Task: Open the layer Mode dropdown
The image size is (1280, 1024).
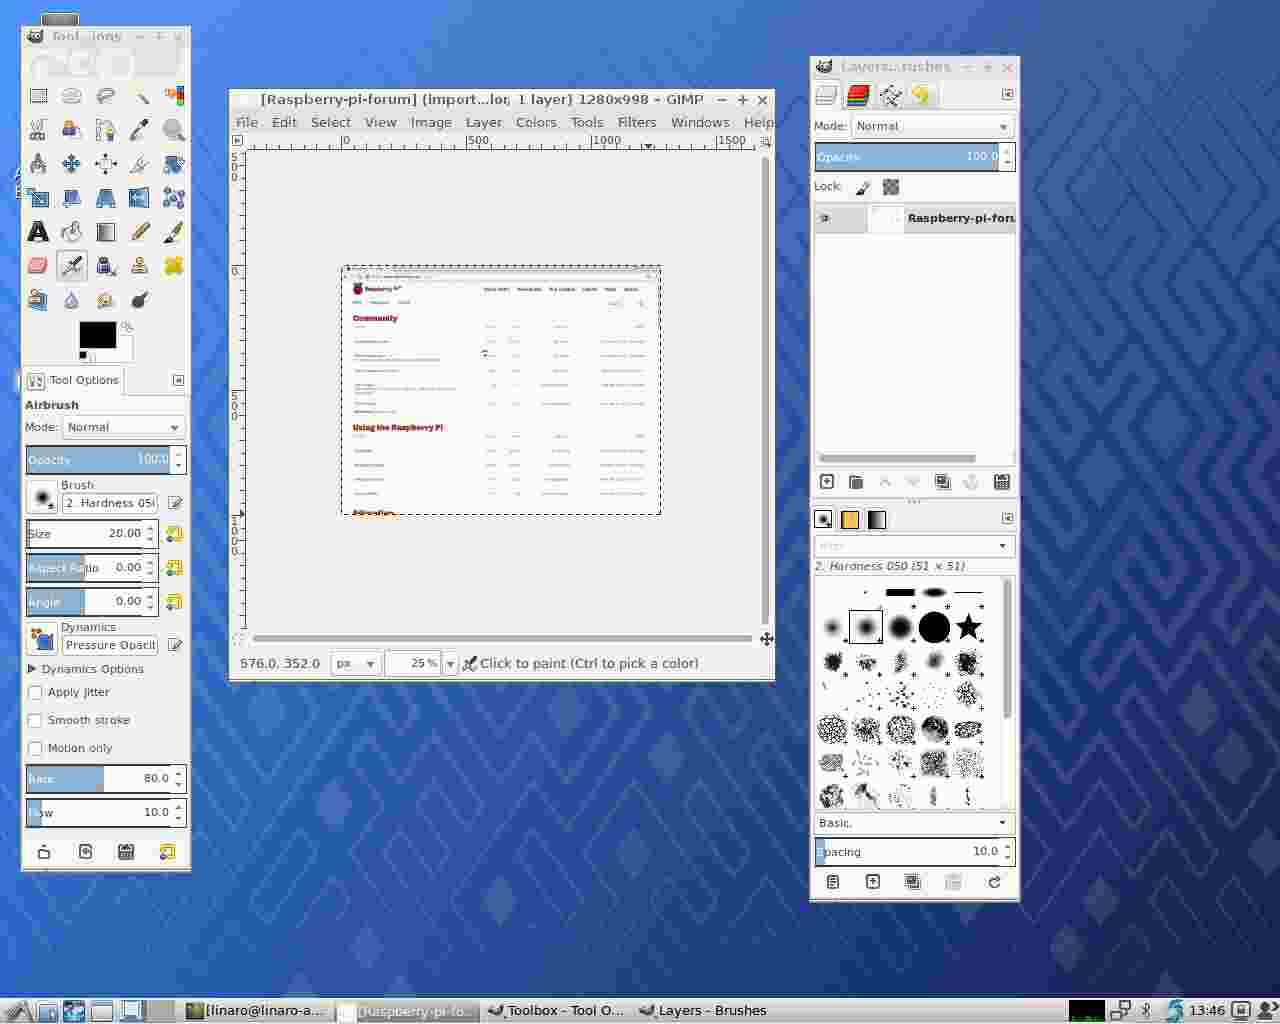Action: coord(932,126)
